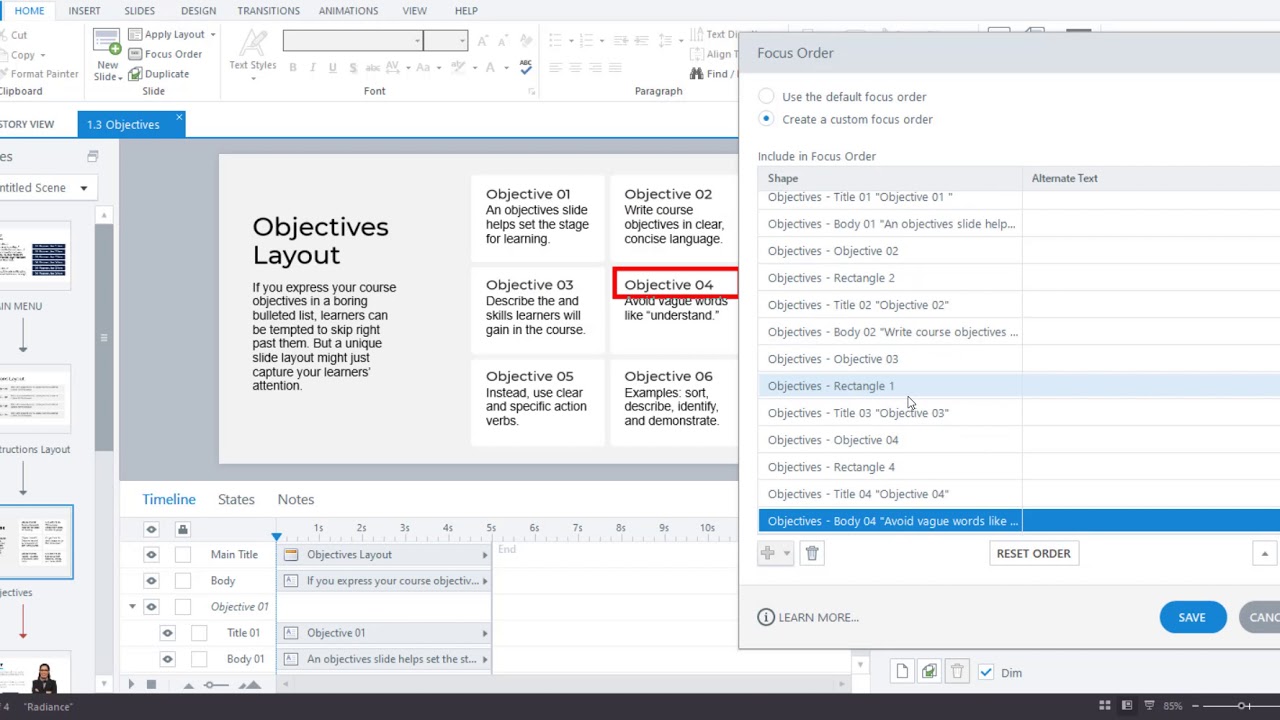
Task: Click the SAVE button
Action: (1192, 617)
